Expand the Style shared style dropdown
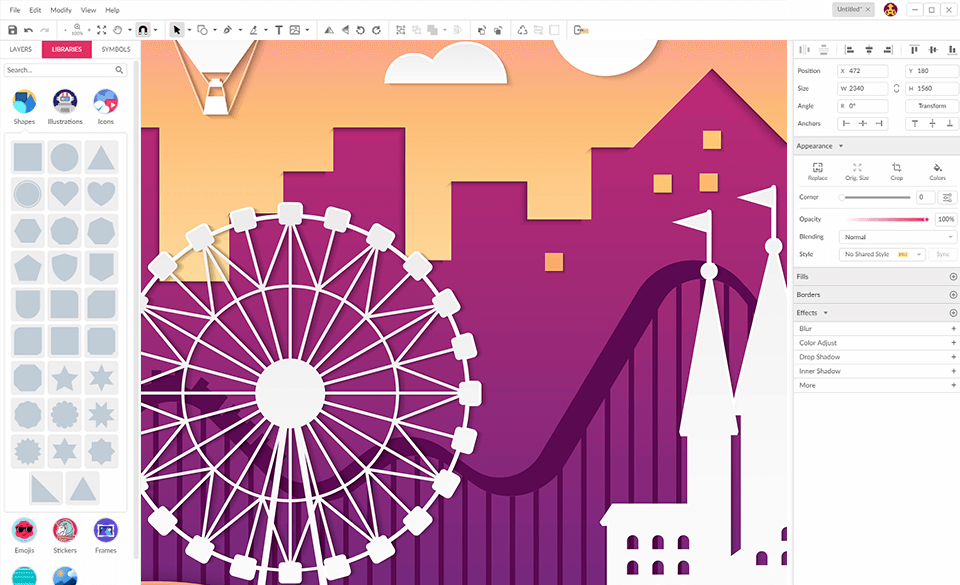The width and height of the screenshot is (960, 585). point(881,255)
